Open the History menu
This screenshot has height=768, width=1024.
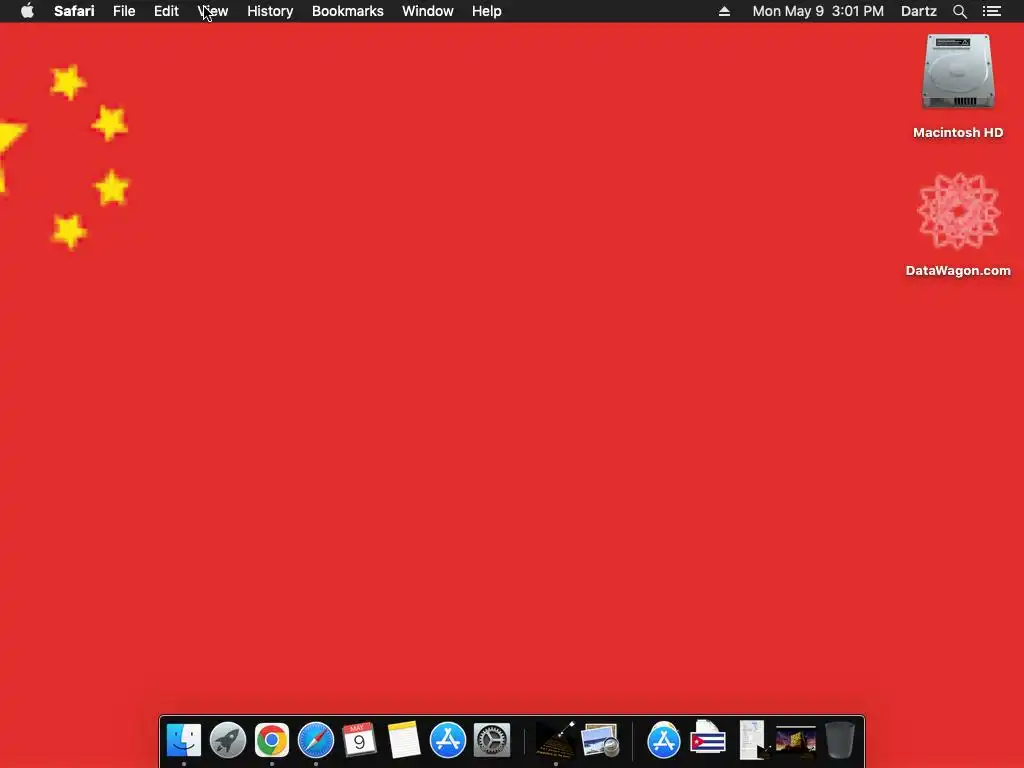coord(270,11)
